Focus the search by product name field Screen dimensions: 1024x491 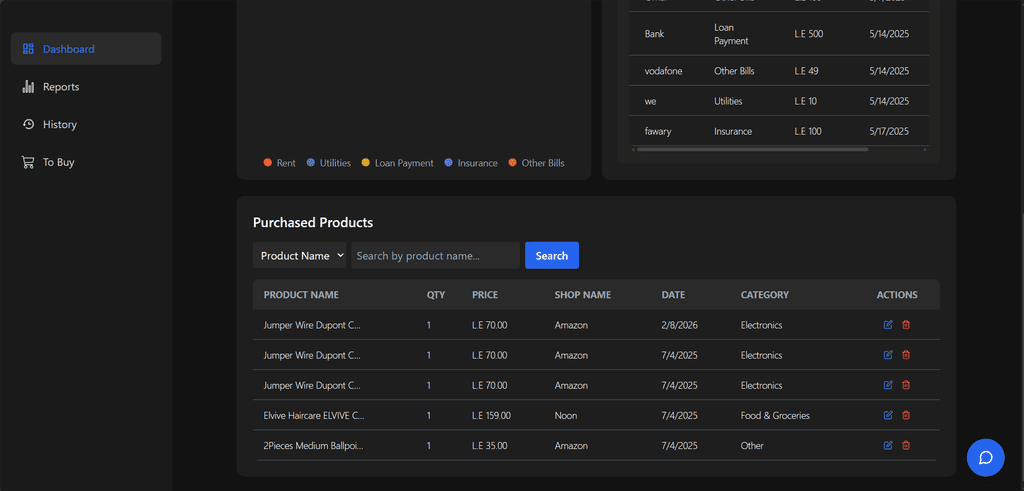[434, 256]
